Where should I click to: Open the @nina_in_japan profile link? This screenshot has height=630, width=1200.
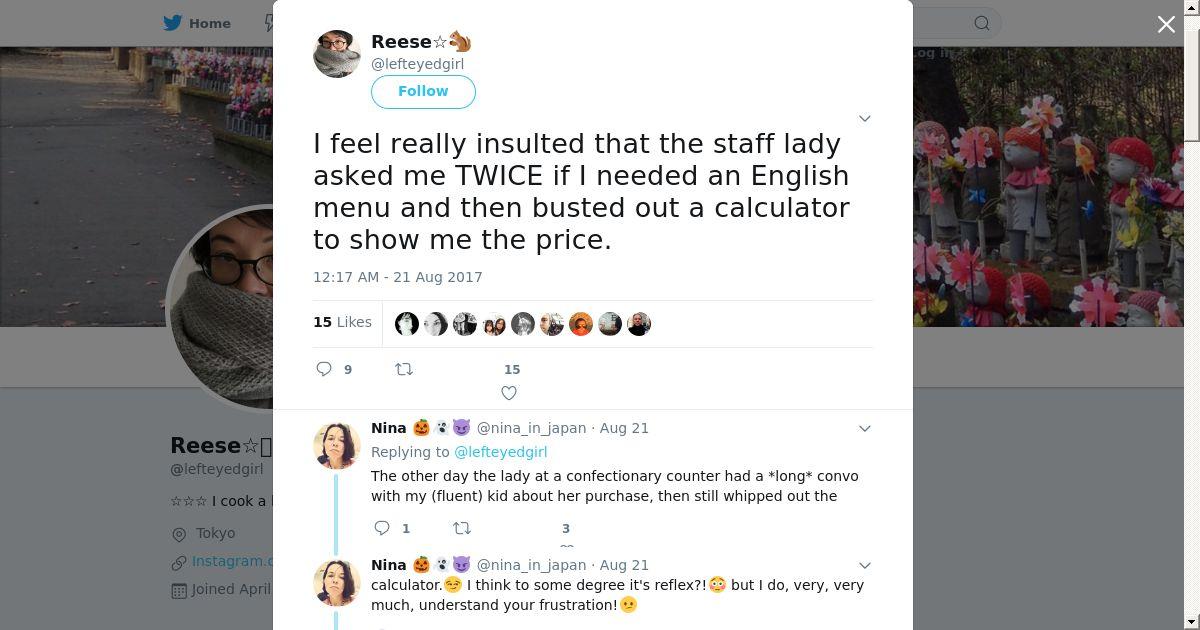(531, 428)
